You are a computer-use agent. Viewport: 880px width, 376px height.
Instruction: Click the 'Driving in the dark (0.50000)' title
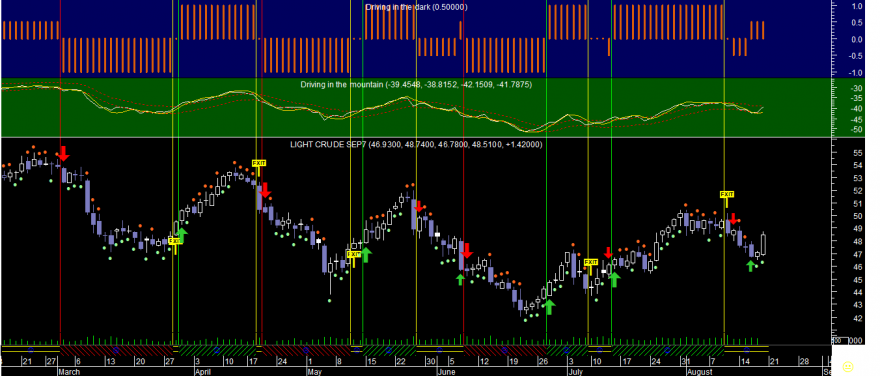pyautogui.click(x=416, y=7)
